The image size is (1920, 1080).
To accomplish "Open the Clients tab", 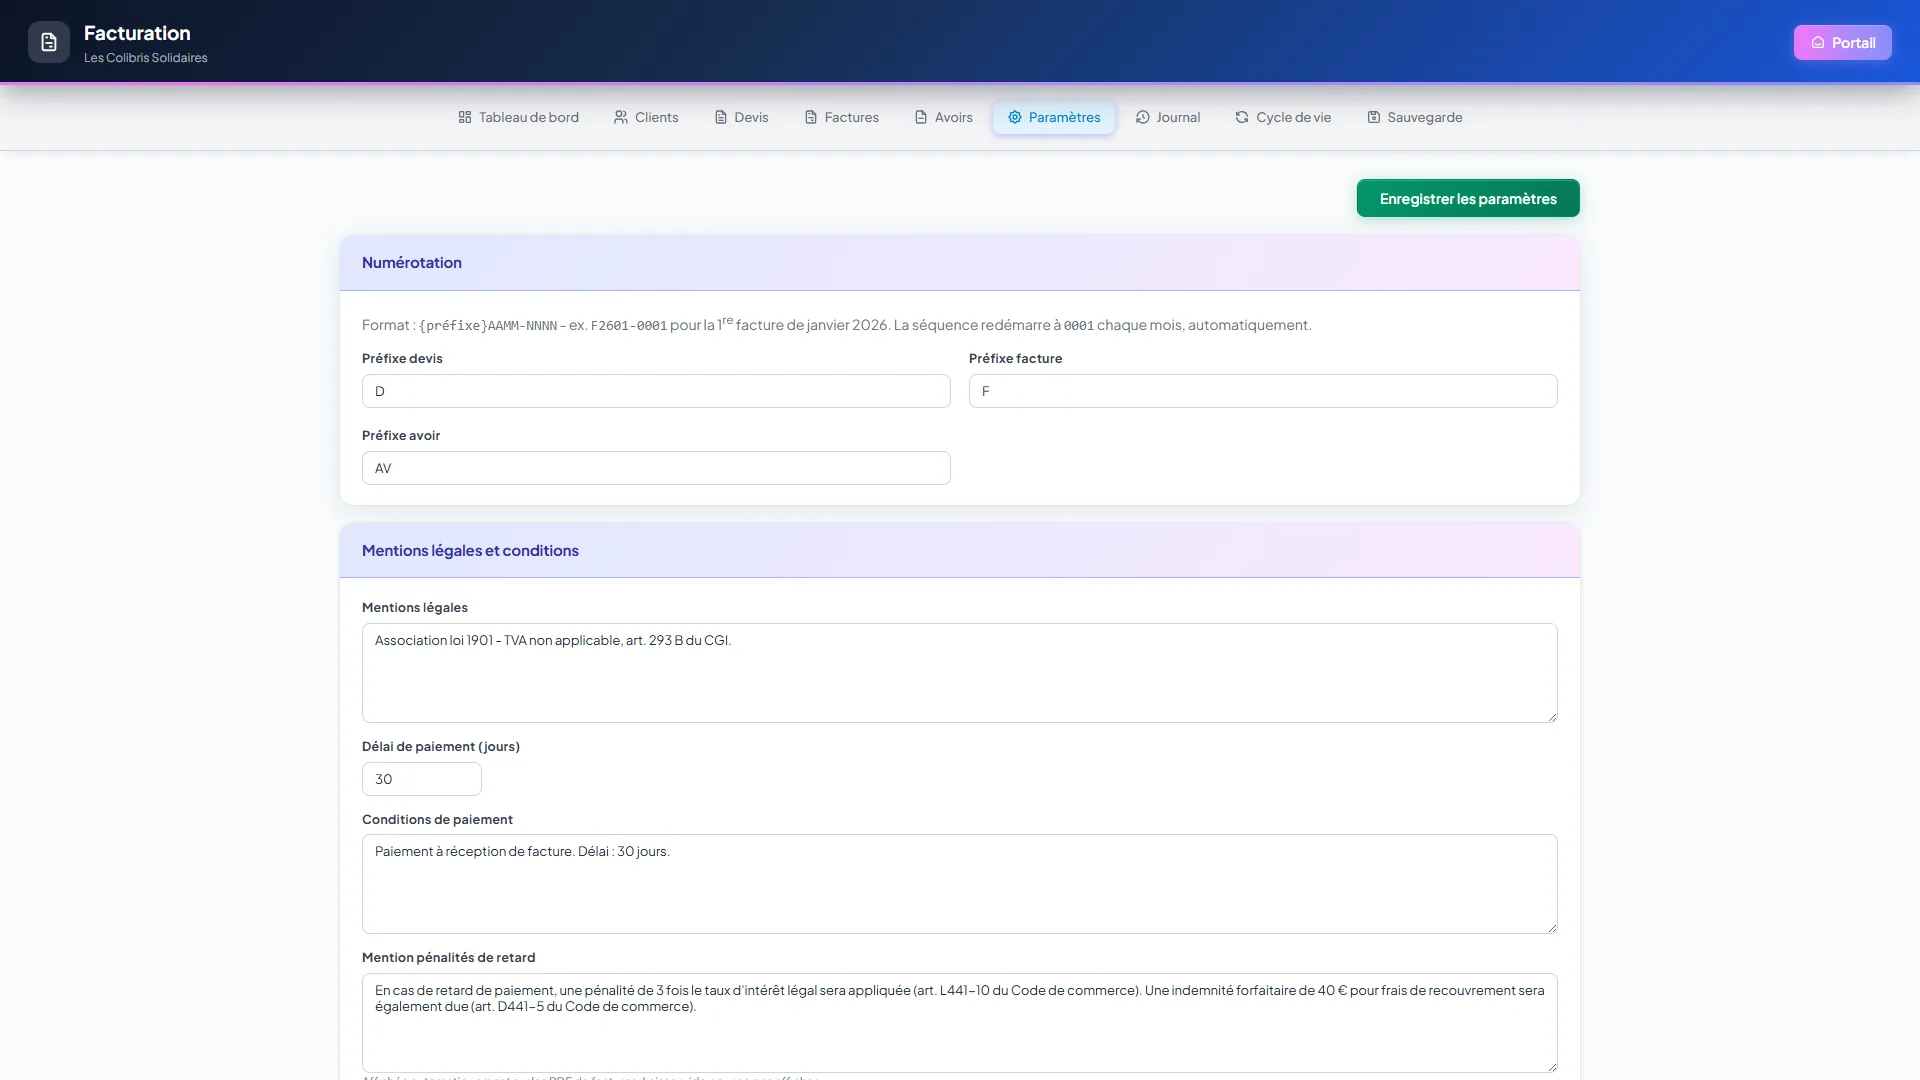I will (646, 117).
